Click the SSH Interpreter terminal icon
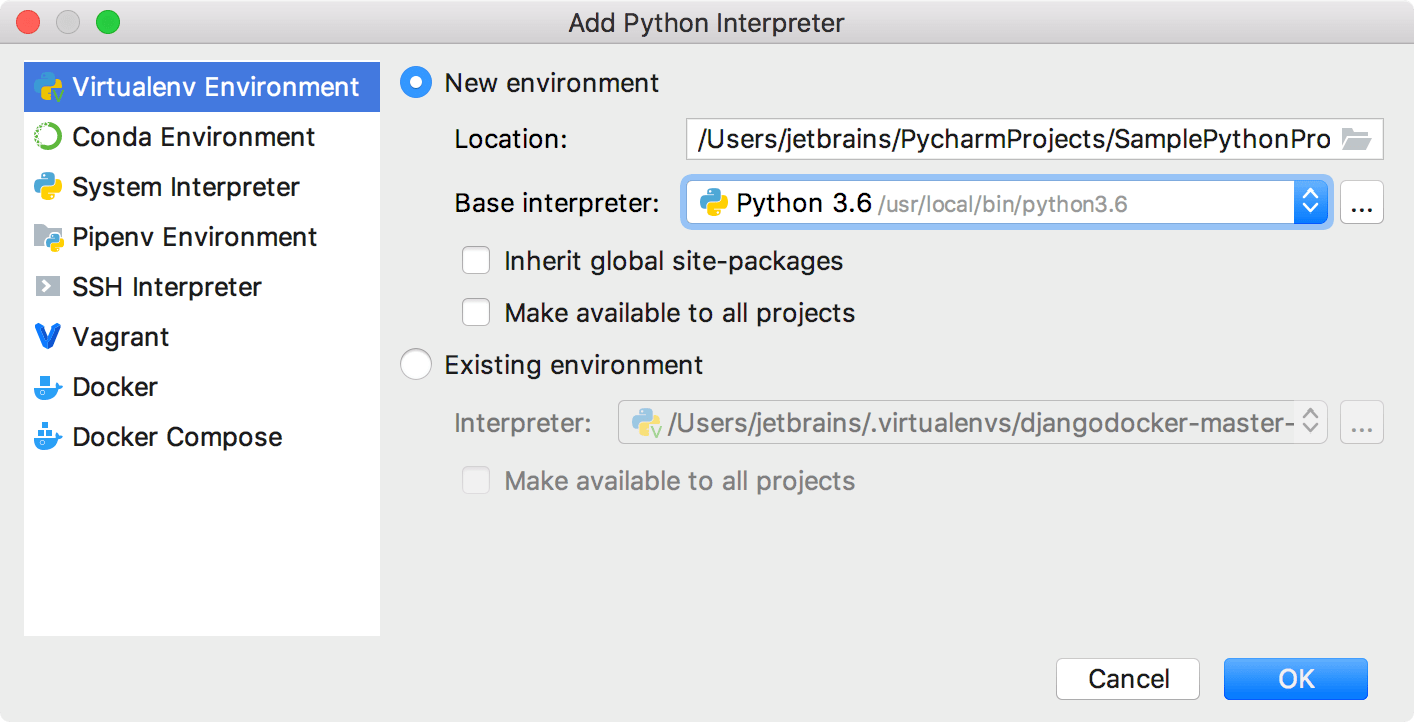Viewport: 1414px width, 722px height. tap(48, 287)
